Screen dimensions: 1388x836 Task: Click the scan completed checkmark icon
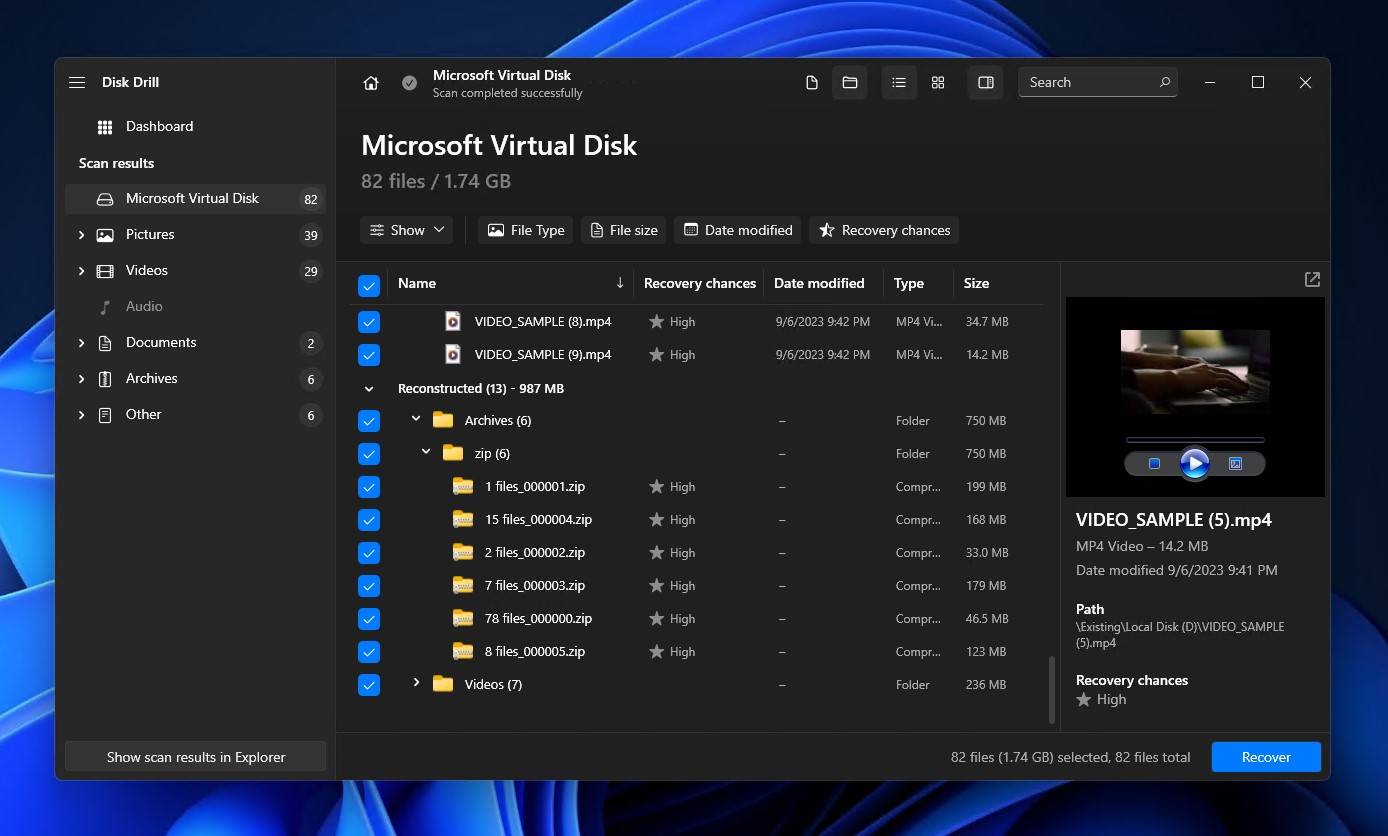coord(409,83)
